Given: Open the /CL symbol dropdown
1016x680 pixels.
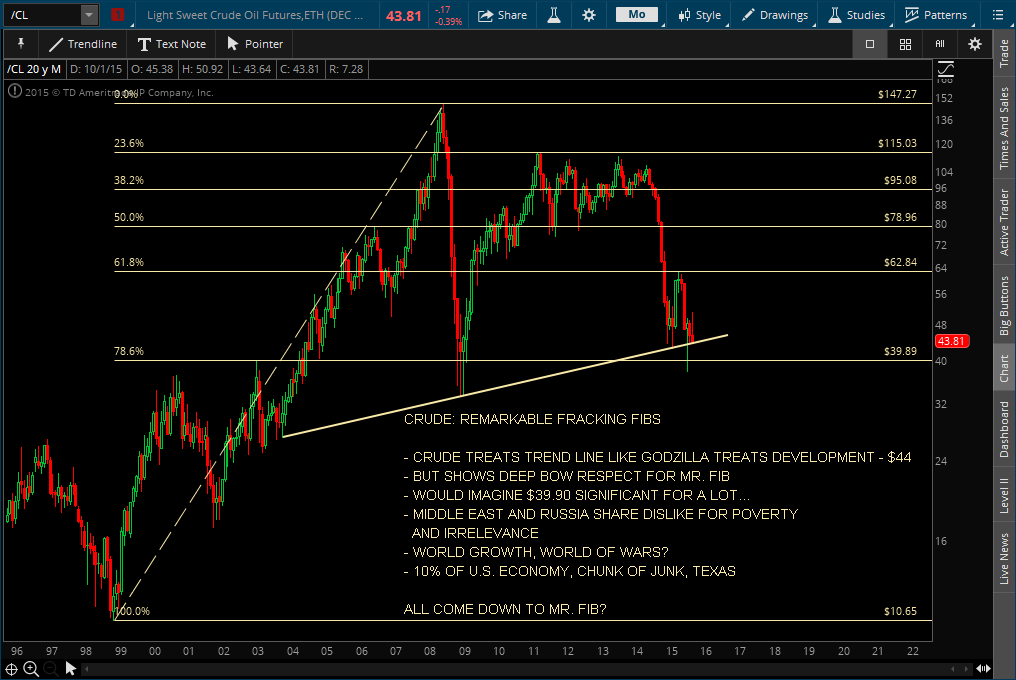Looking at the screenshot, I should tap(88, 15).
